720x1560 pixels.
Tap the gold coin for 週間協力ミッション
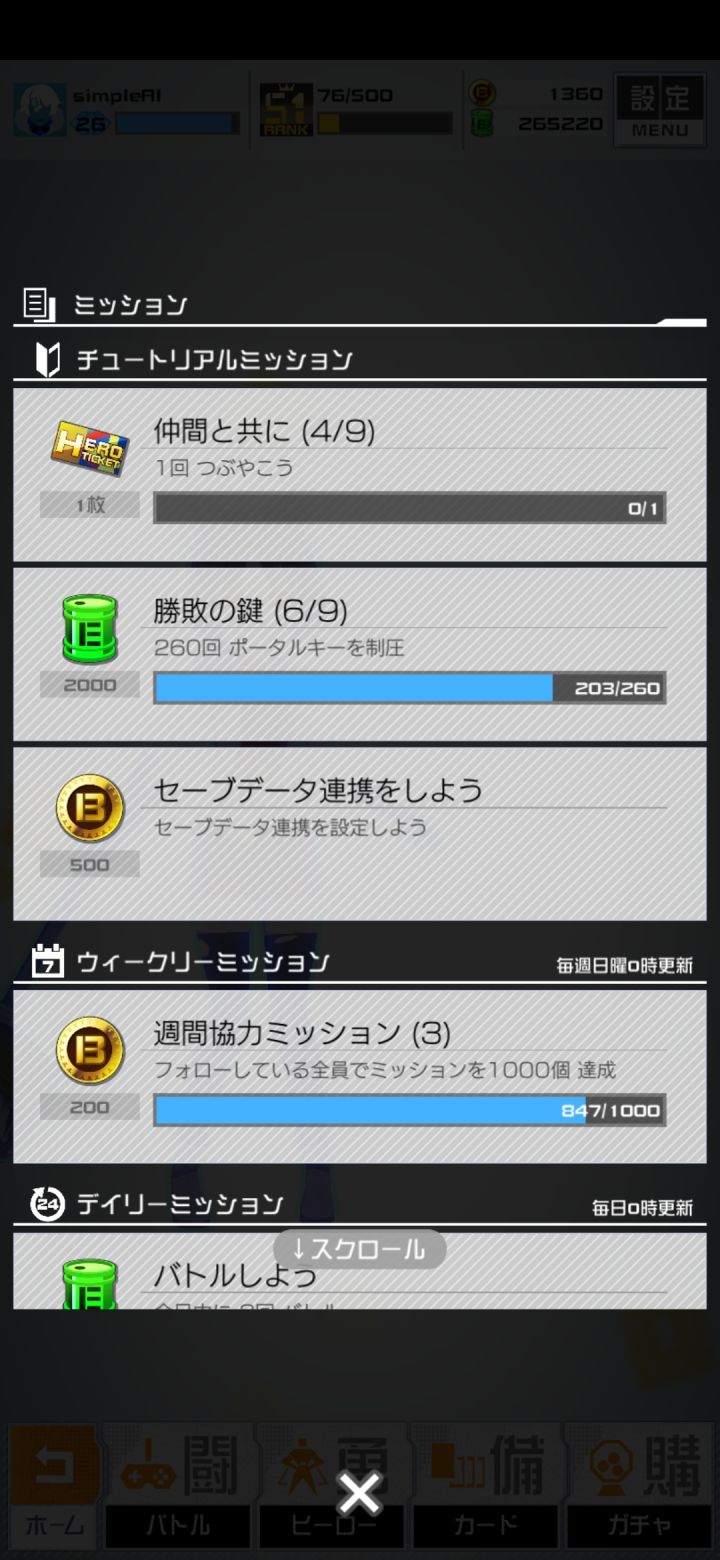90,1051
